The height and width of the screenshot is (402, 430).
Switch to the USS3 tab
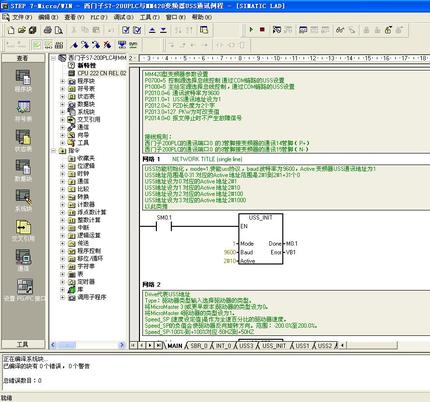[246, 346]
